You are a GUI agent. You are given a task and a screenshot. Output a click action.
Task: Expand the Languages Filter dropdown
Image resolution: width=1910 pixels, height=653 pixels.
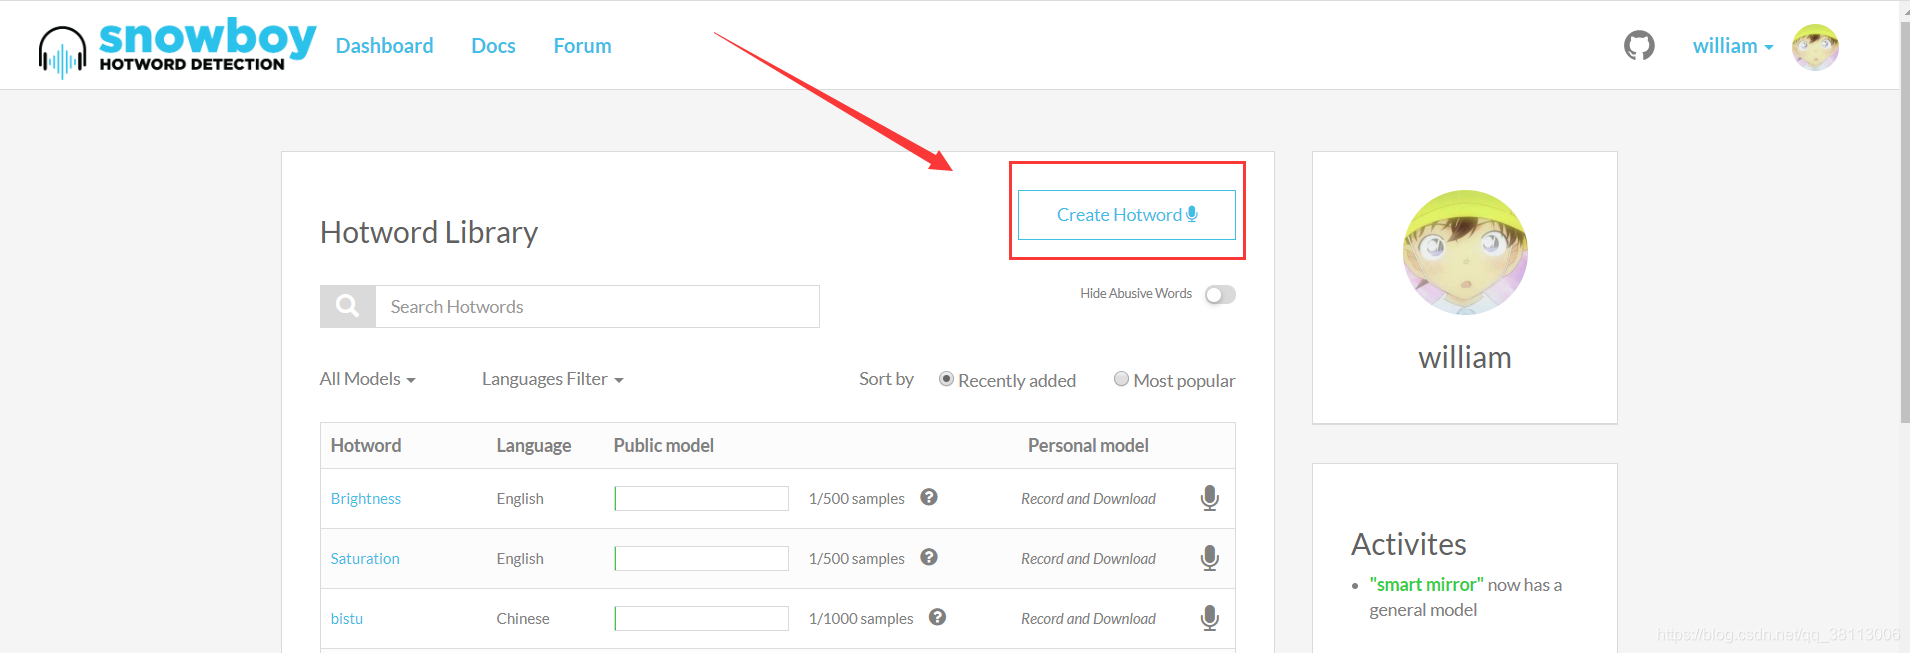tap(553, 379)
